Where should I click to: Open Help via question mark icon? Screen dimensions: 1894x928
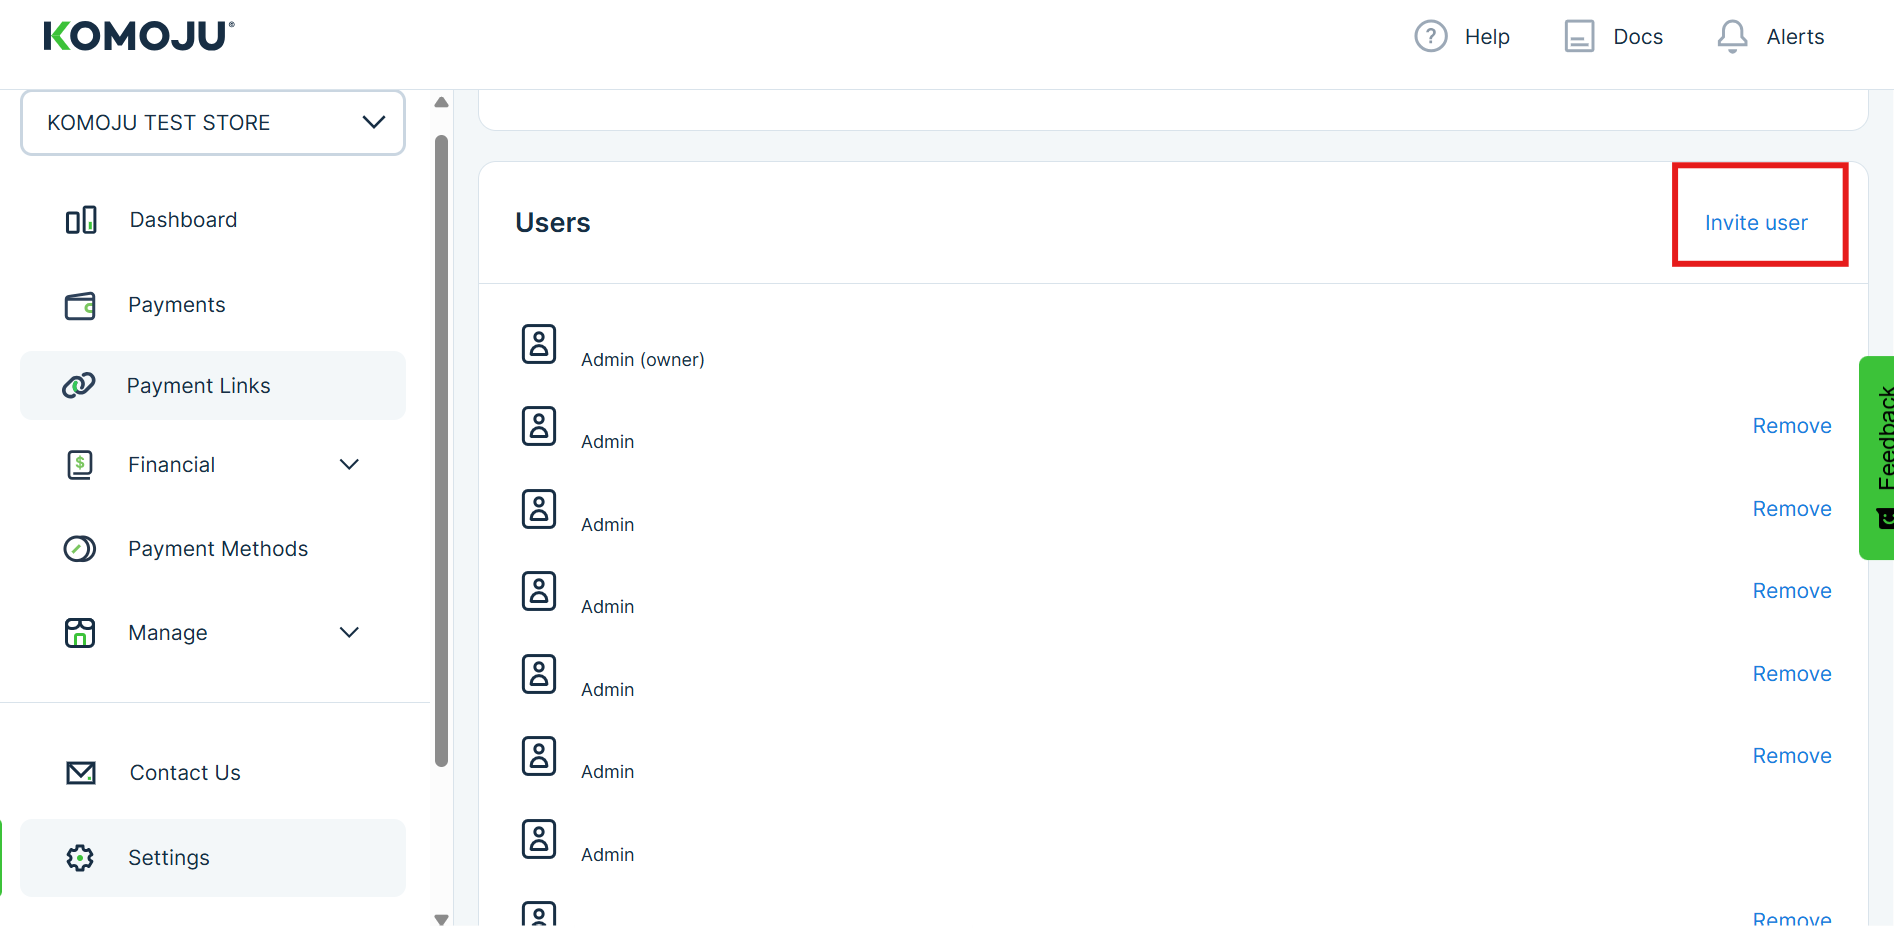(1430, 37)
